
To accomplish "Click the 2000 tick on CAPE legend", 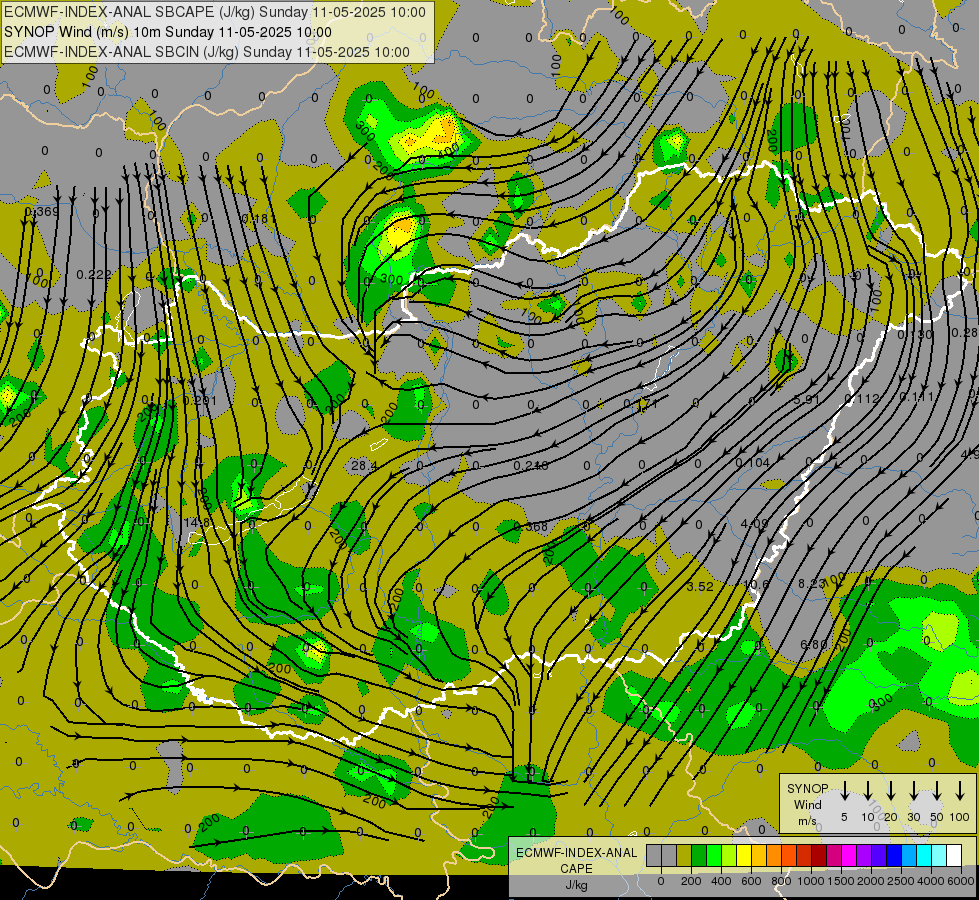I will pos(871,881).
